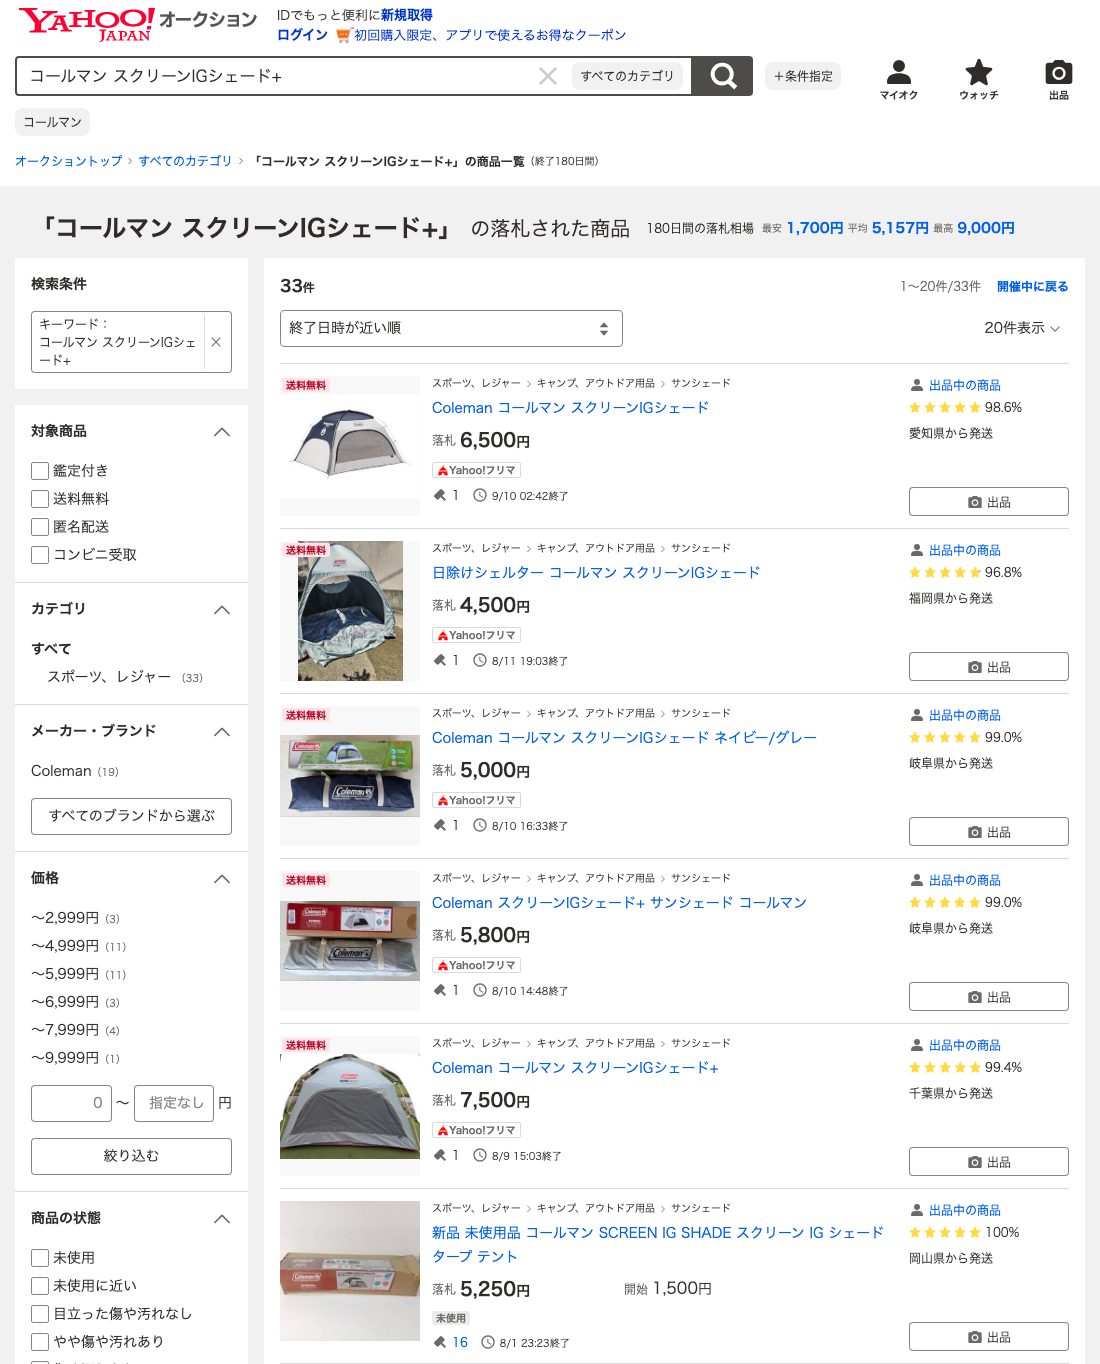This screenshot has height=1364, width=1100.
Task: Clear the search box with X icon
Action: click(548, 76)
